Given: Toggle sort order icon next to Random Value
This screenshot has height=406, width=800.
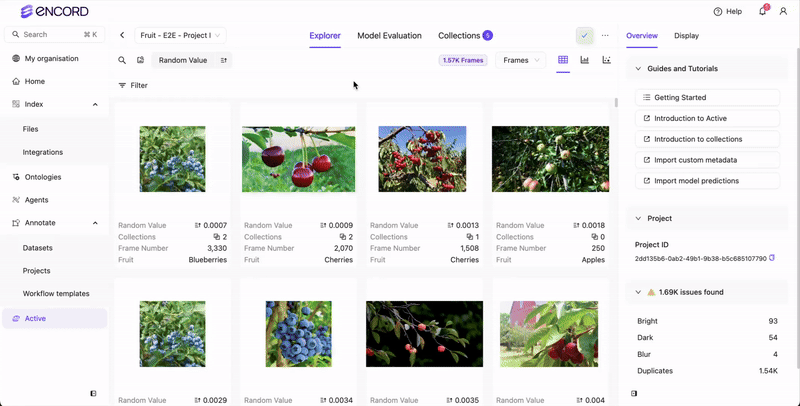Looking at the screenshot, I should (x=224, y=60).
